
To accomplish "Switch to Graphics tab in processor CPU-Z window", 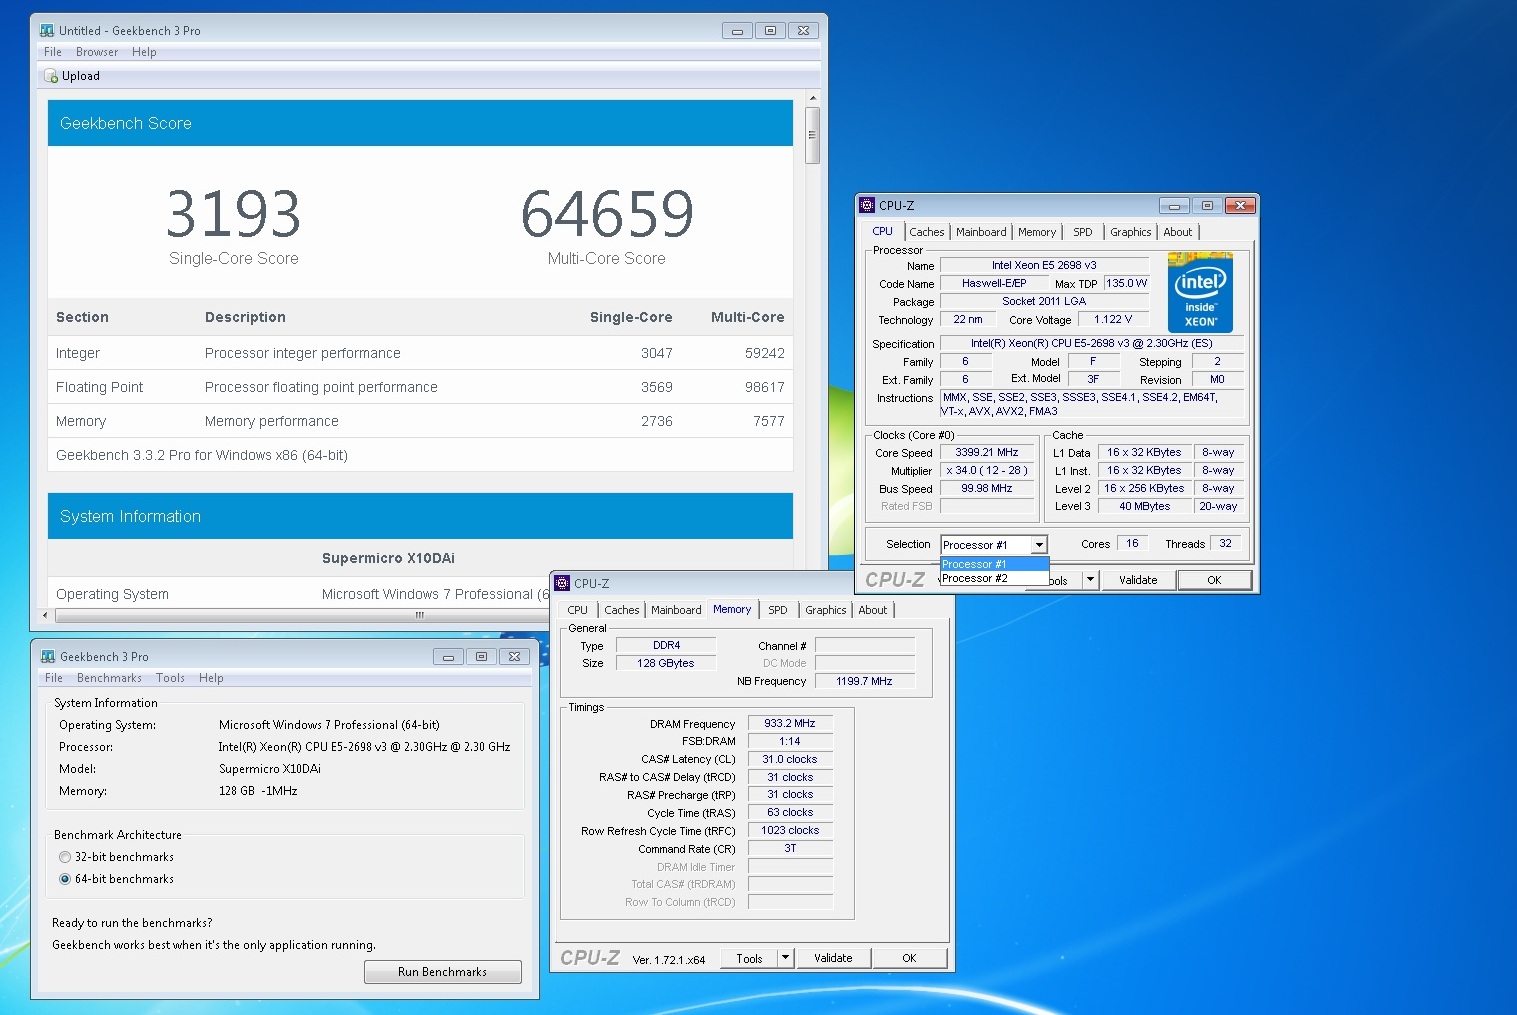I will pyautogui.click(x=1131, y=232).
